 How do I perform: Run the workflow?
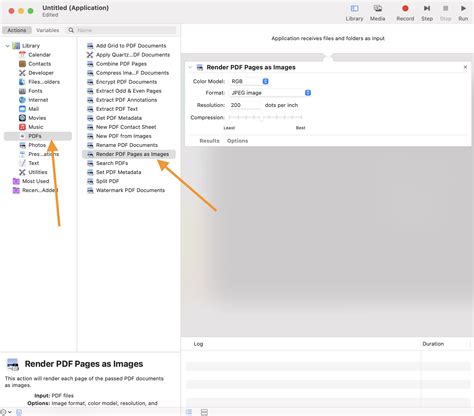tap(463, 13)
